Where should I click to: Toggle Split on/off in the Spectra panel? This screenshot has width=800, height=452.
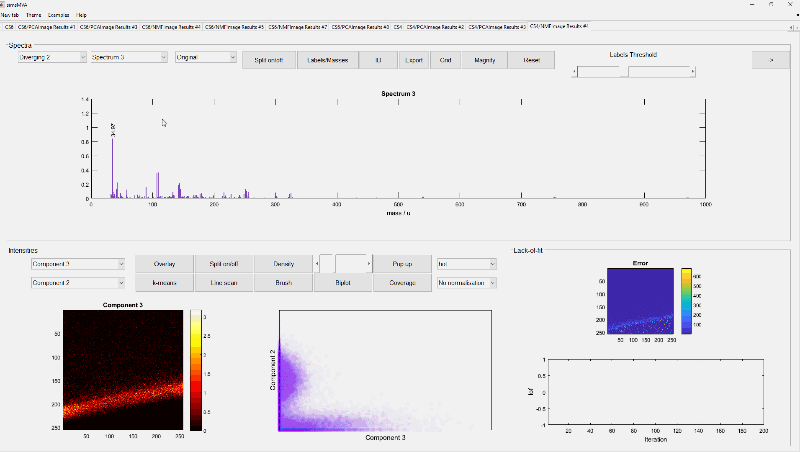(x=270, y=60)
